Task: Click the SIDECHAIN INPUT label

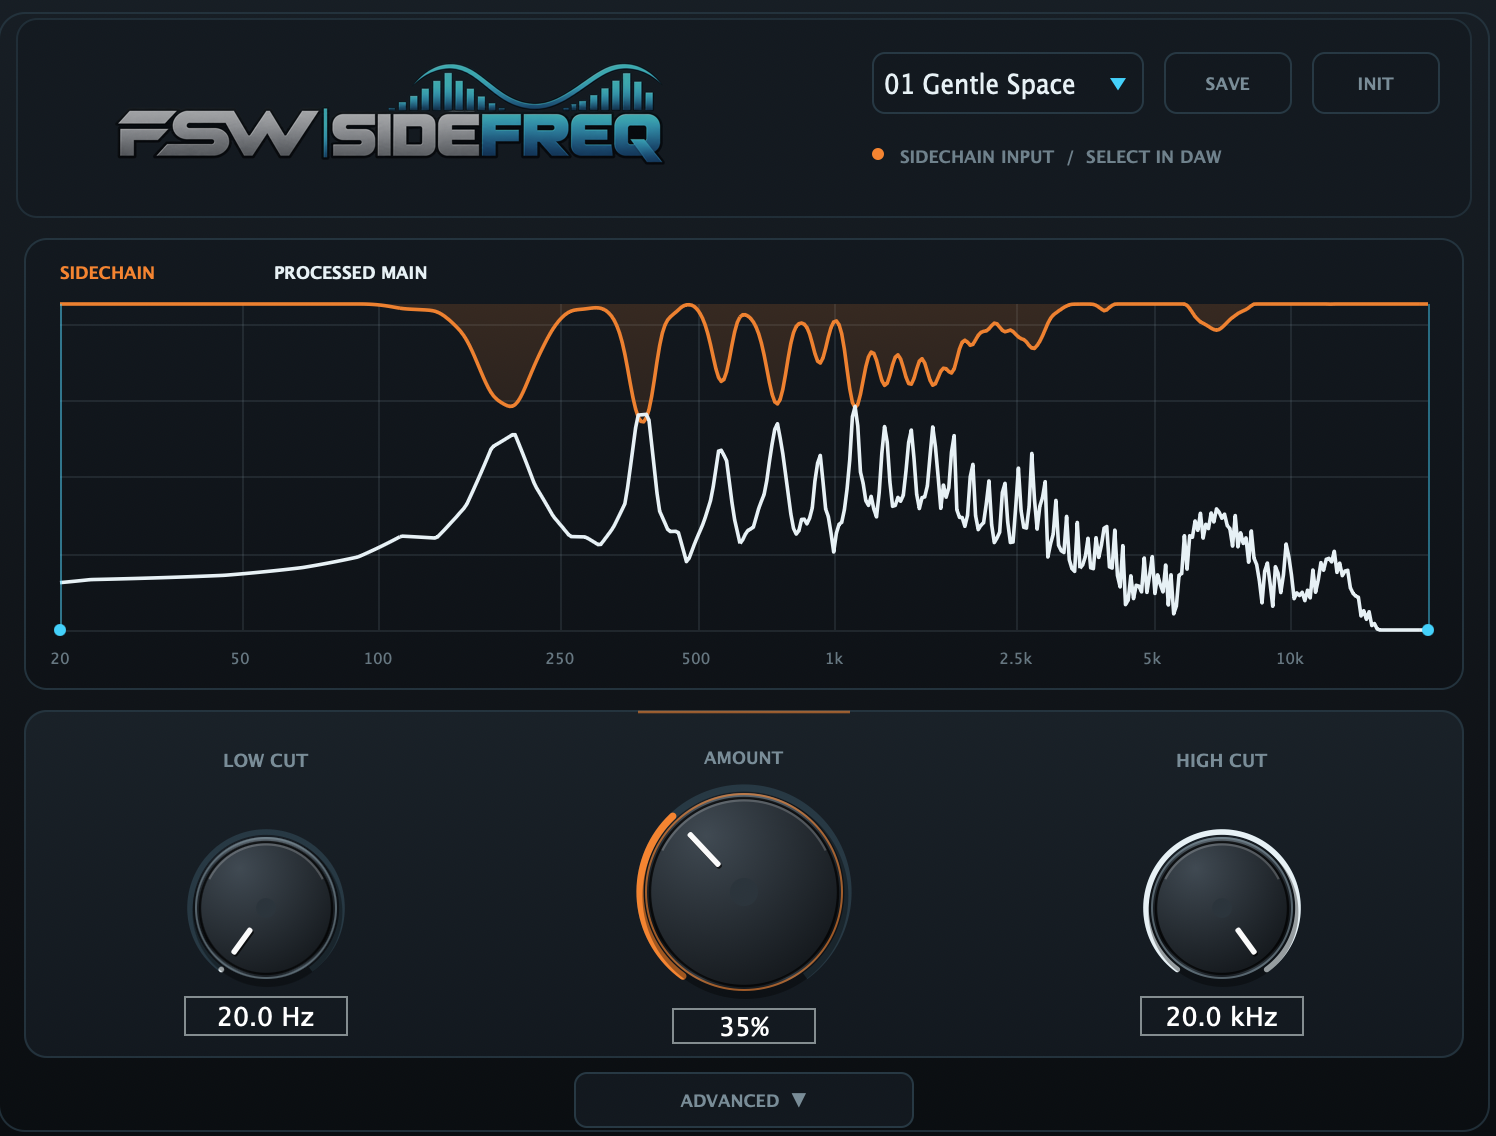Action: [x=976, y=157]
